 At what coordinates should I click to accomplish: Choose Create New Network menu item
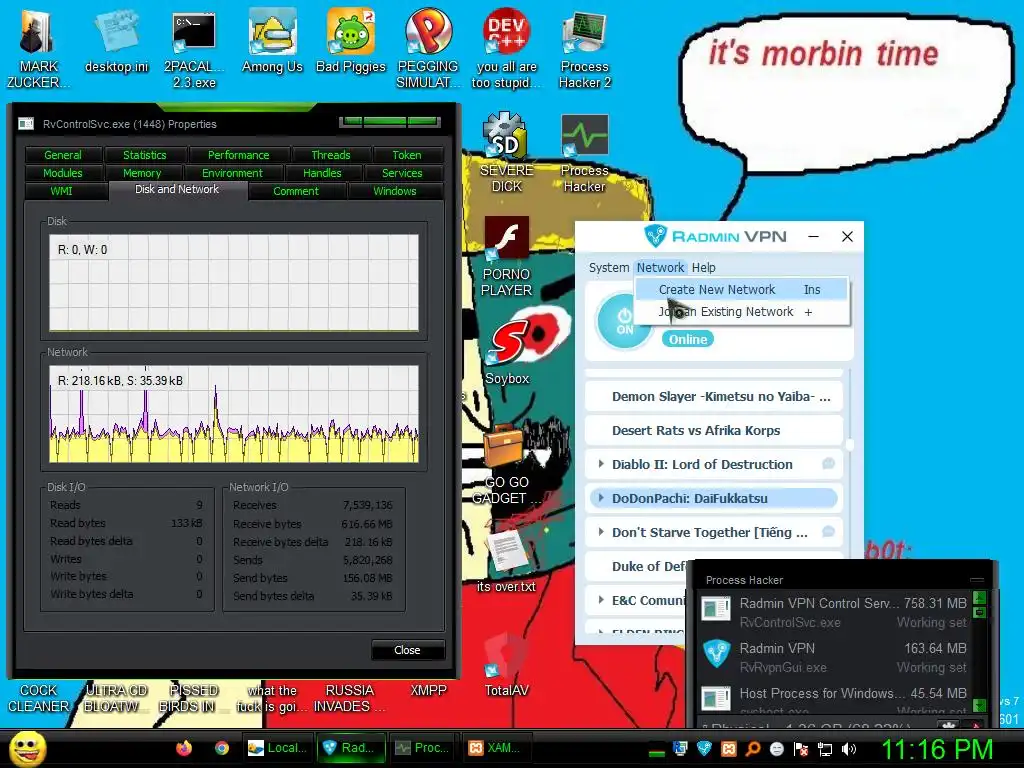click(x=741, y=289)
